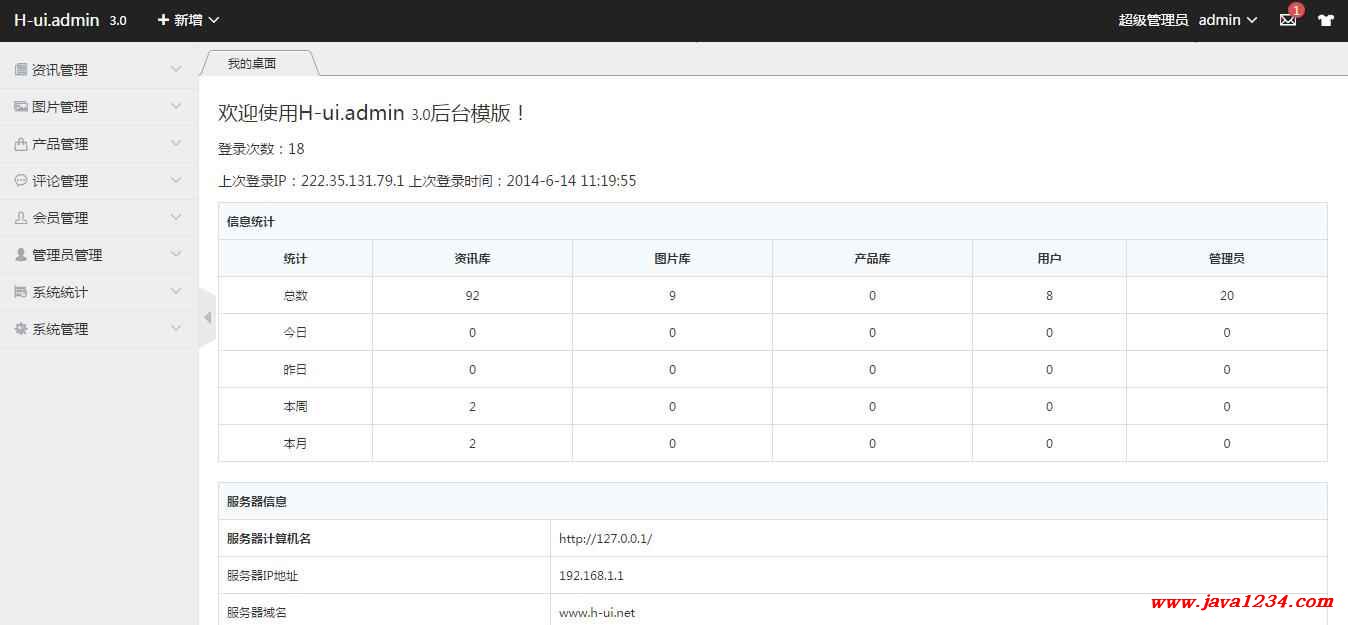The image size is (1348, 625).
Task: Click the comment management bubble icon
Action: [21, 181]
